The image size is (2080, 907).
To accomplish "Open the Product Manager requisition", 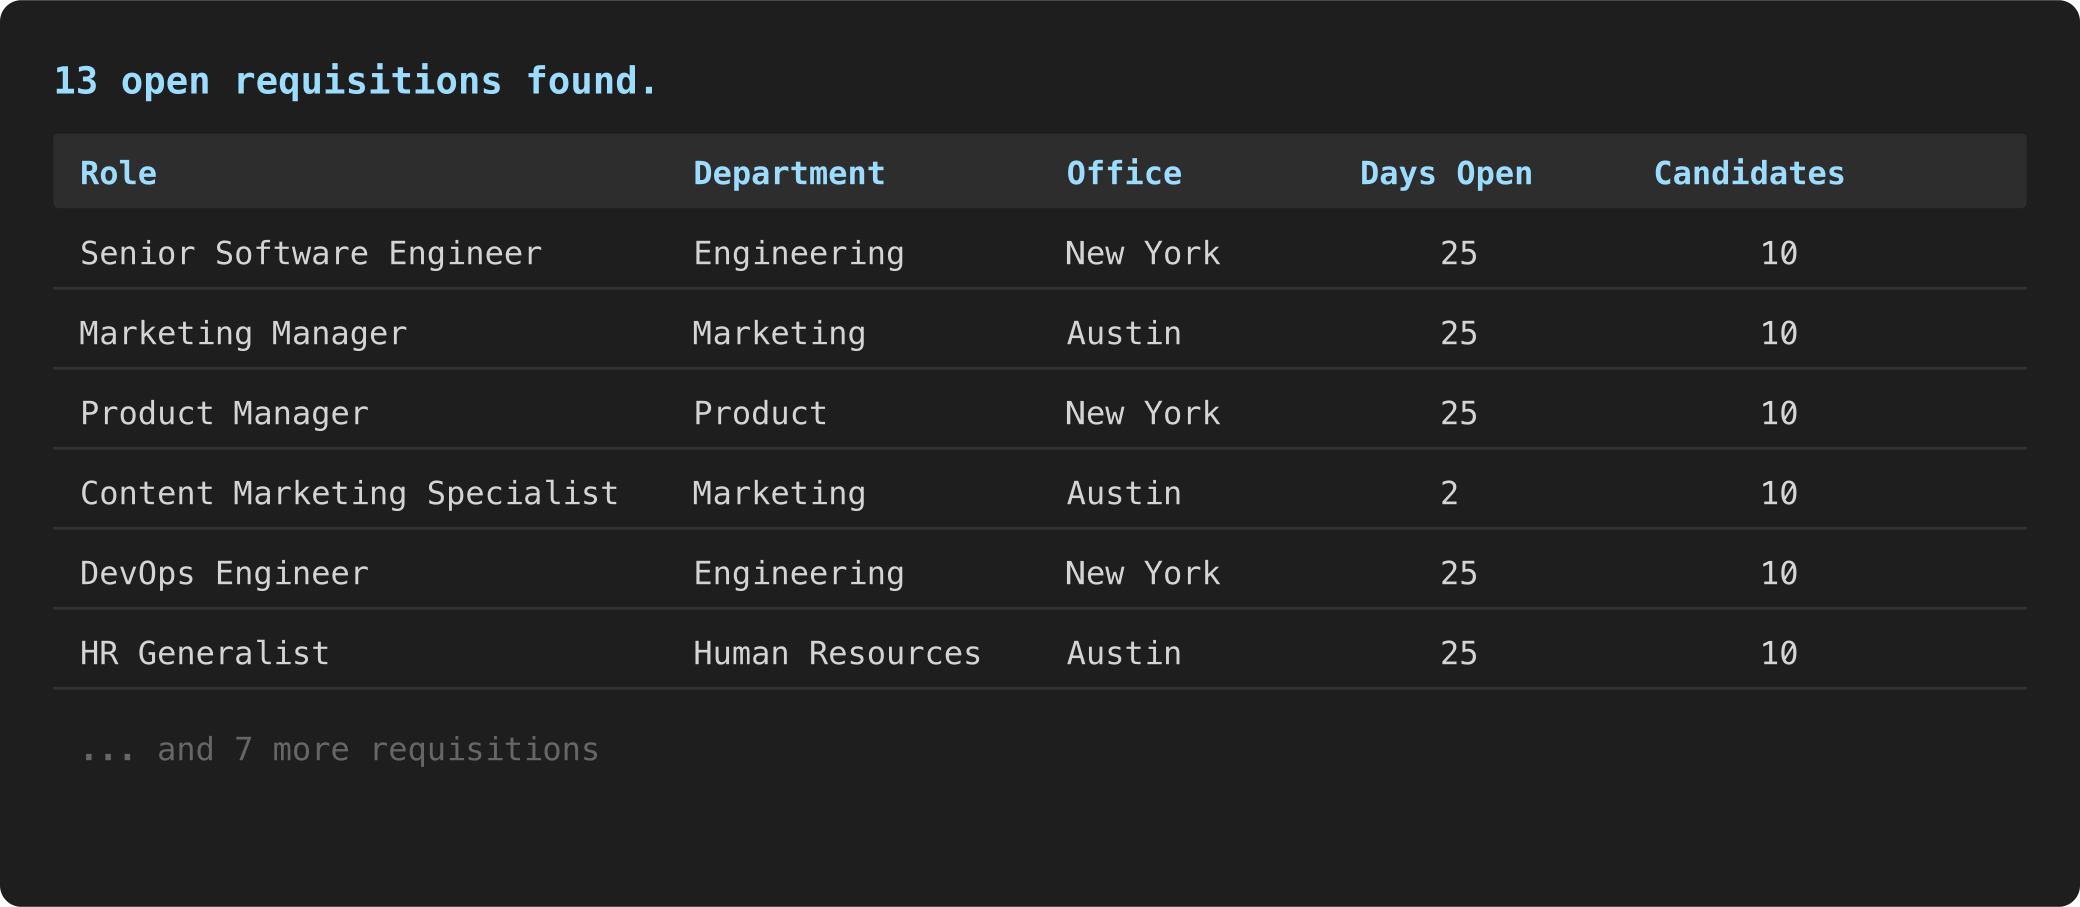I will [1040, 413].
